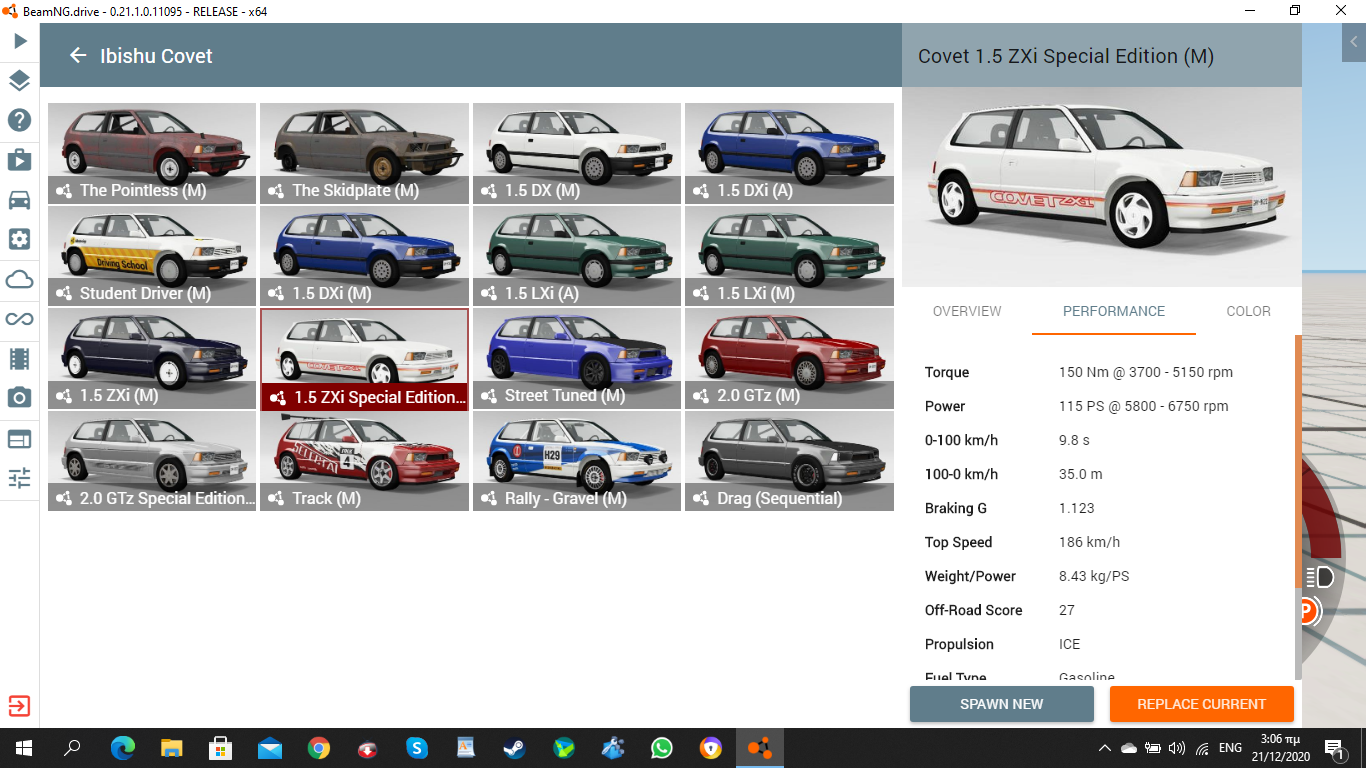The width and height of the screenshot is (1366, 768).
Task: Open the vehicle selector car icon
Action: point(20,200)
